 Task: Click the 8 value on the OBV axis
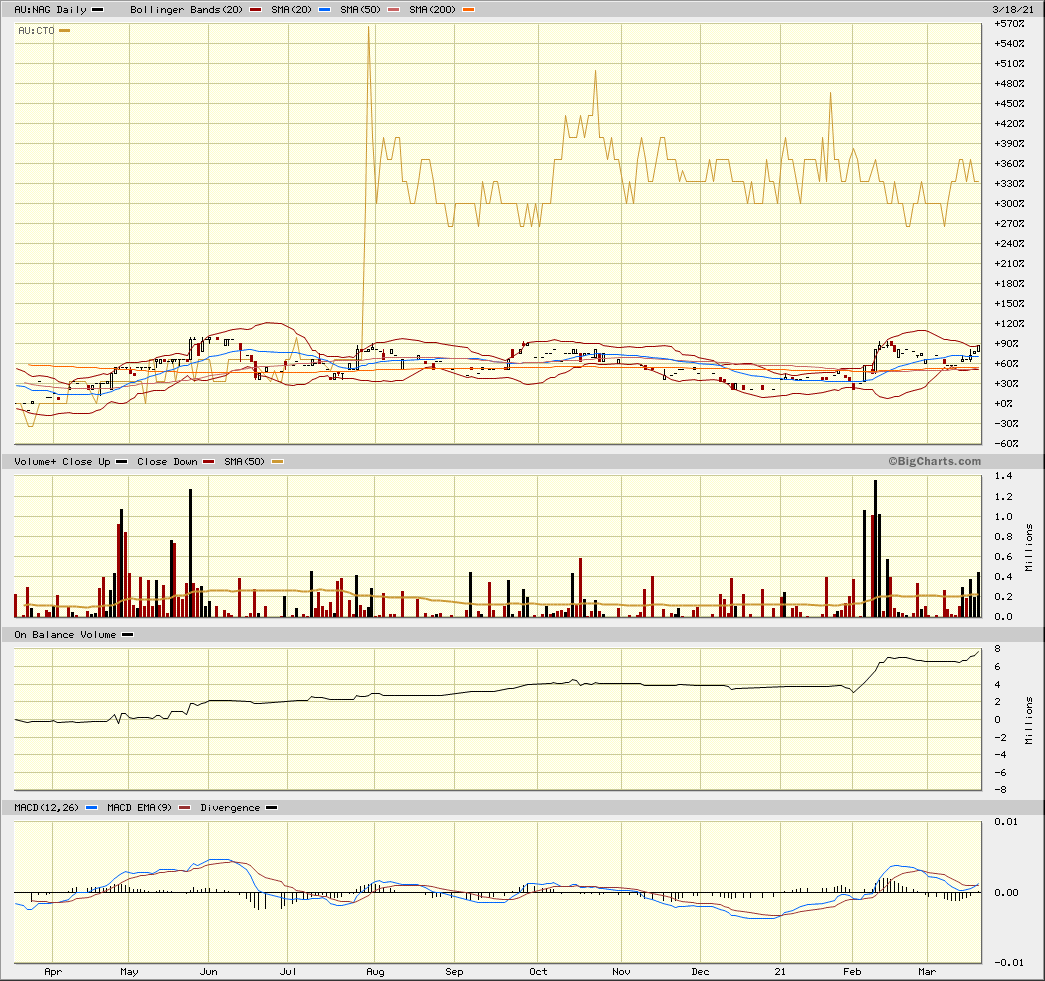tap(998, 648)
